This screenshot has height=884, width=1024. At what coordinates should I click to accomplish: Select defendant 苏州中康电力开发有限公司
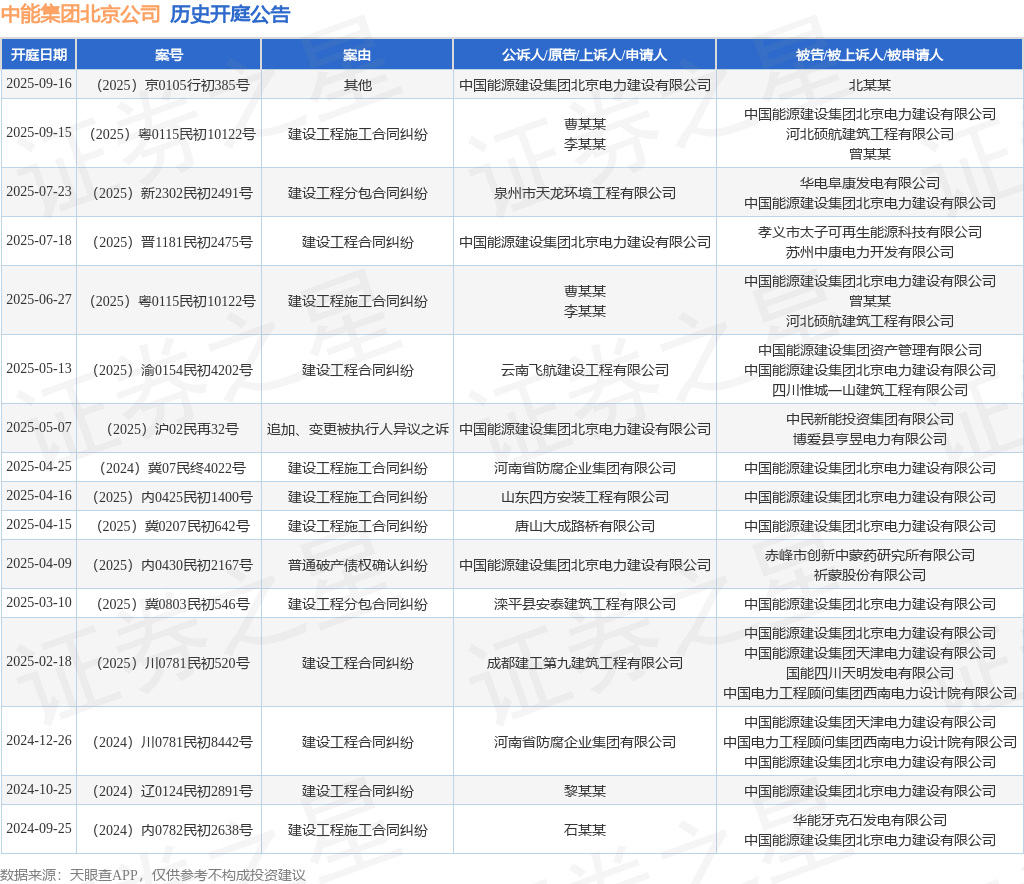(870, 252)
